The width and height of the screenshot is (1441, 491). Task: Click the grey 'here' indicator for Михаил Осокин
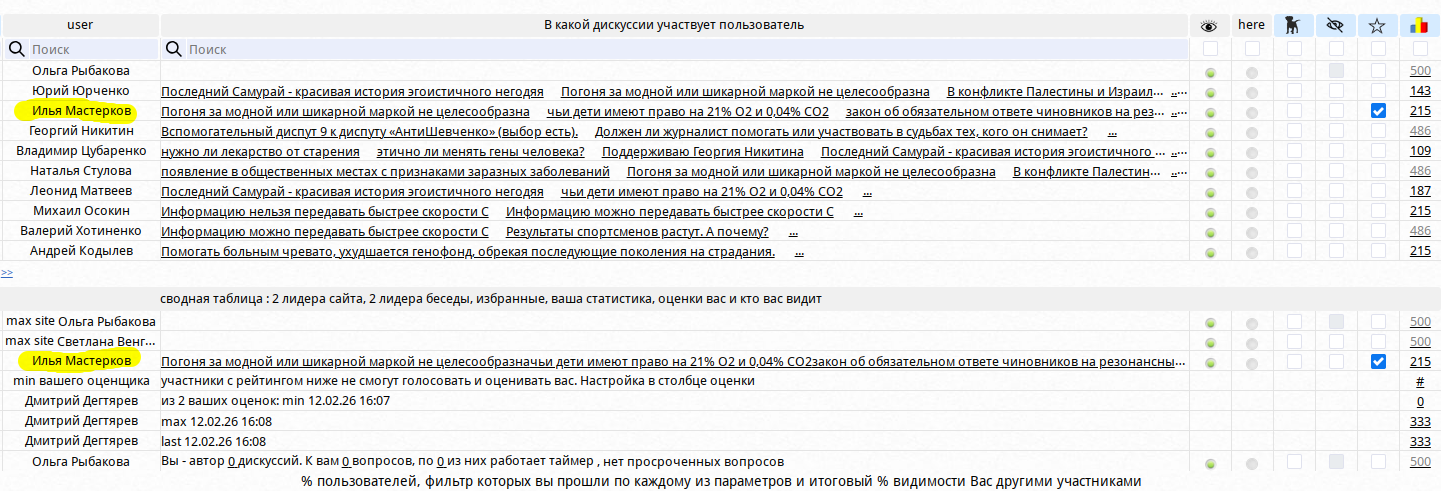1252,212
